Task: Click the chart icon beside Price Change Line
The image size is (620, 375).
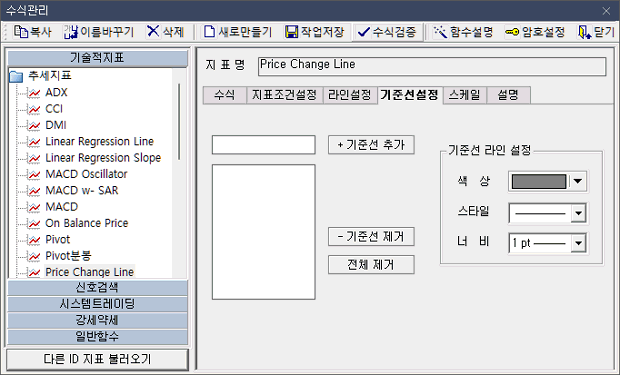Action: point(34,272)
